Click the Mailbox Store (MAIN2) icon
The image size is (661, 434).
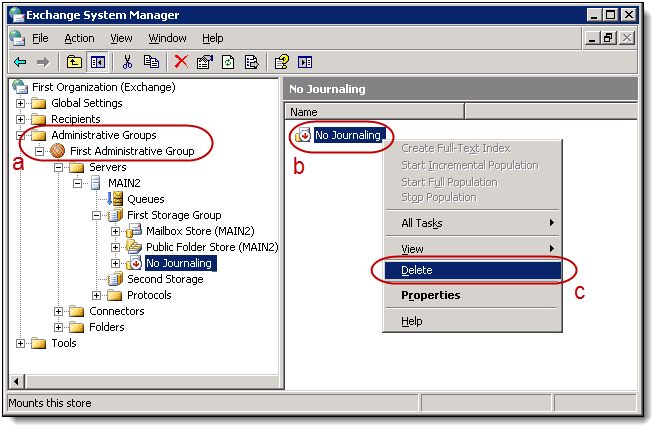pos(134,231)
